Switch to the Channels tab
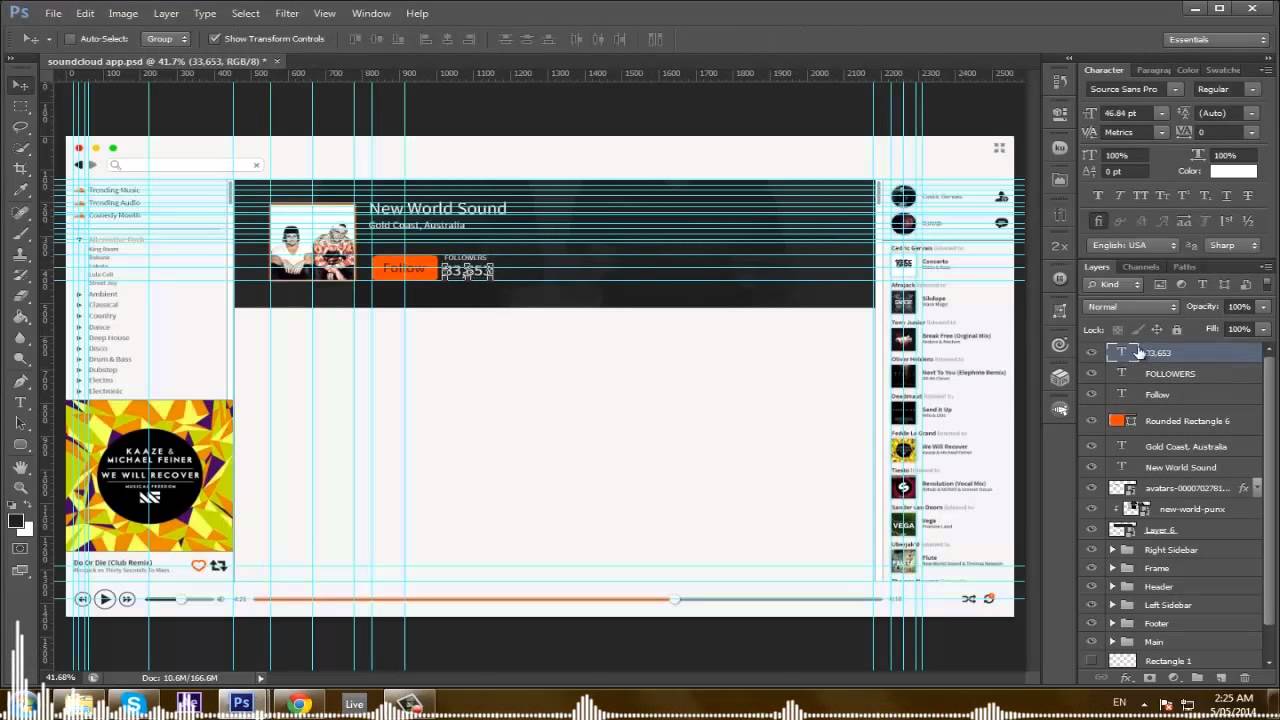 pyautogui.click(x=1140, y=267)
